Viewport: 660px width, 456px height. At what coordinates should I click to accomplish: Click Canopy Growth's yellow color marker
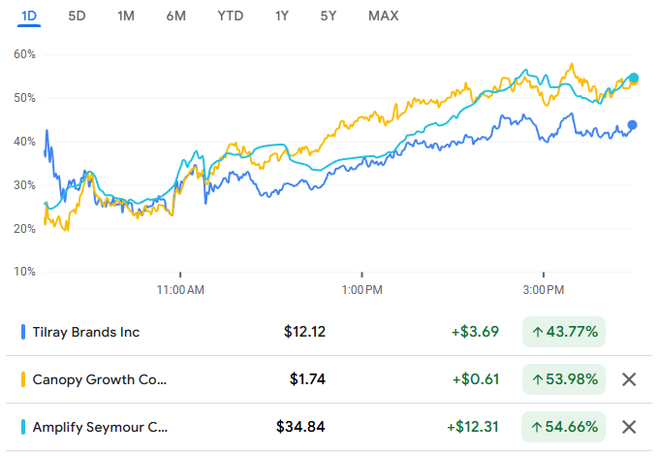[23, 380]
